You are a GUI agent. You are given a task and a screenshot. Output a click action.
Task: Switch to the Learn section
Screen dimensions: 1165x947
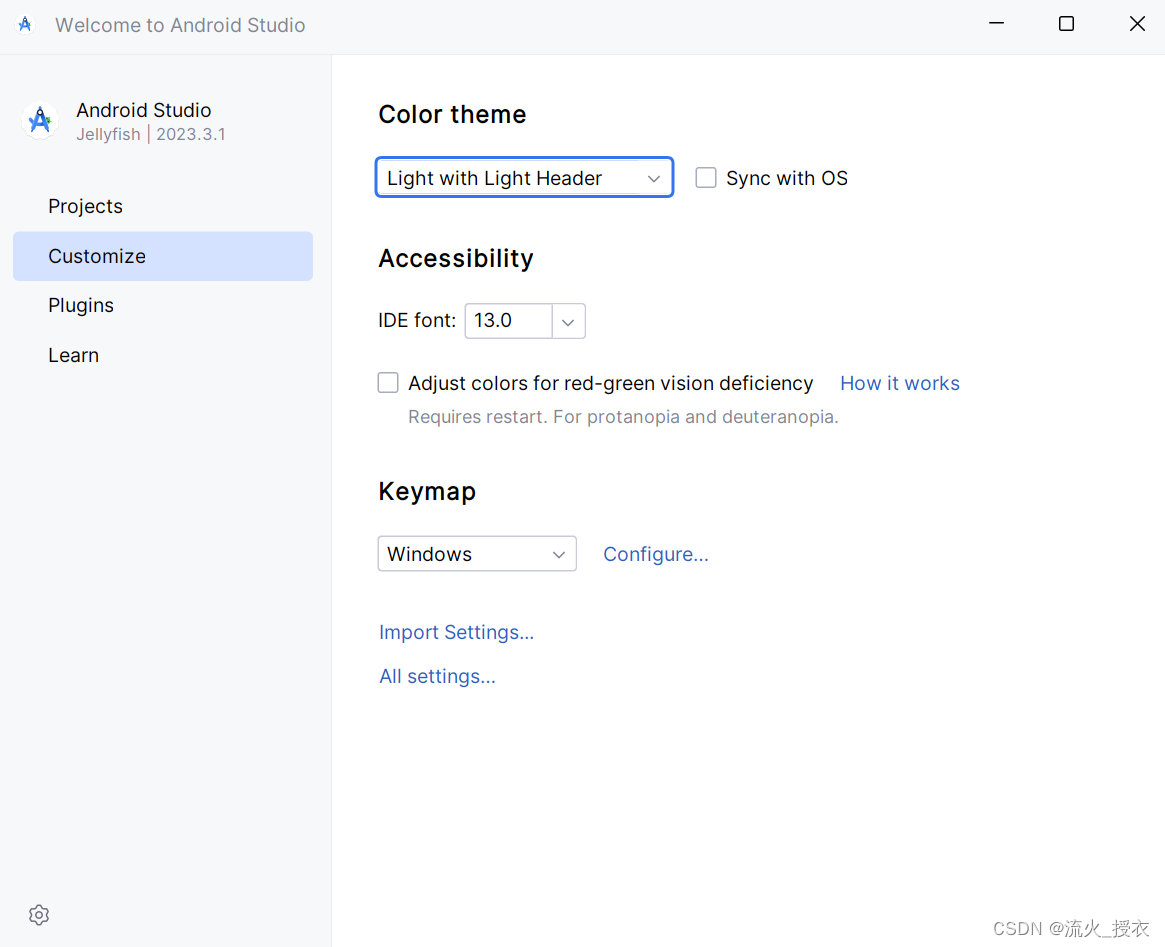pyautogui.click(x=163, y=355)
